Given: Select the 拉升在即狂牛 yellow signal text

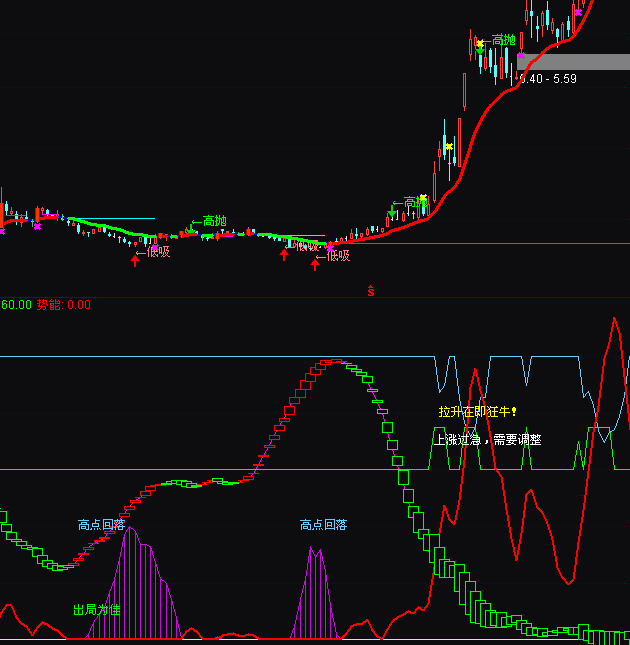Looking at the screenshot, I should pyautogui.click(x=478, y=411).
